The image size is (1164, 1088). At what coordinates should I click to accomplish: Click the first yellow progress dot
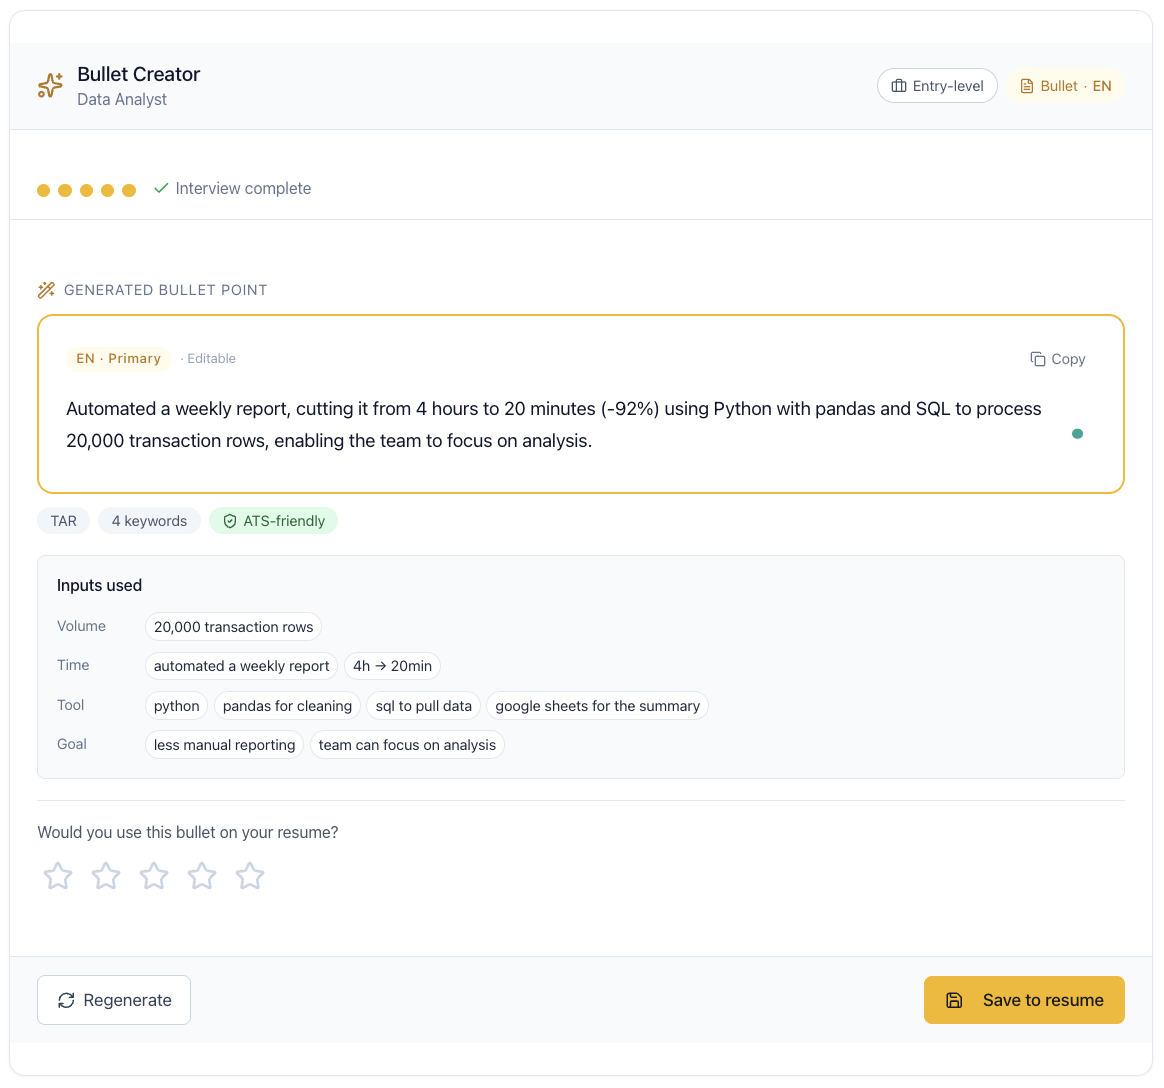pyautogui.click(x=44, y=191)
